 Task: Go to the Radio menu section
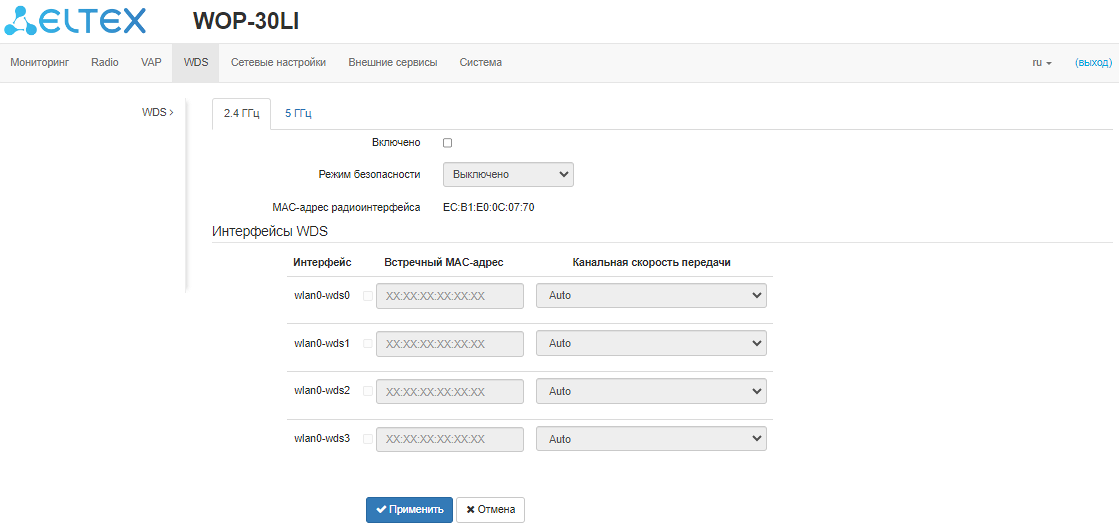click(x=105, y=62)
